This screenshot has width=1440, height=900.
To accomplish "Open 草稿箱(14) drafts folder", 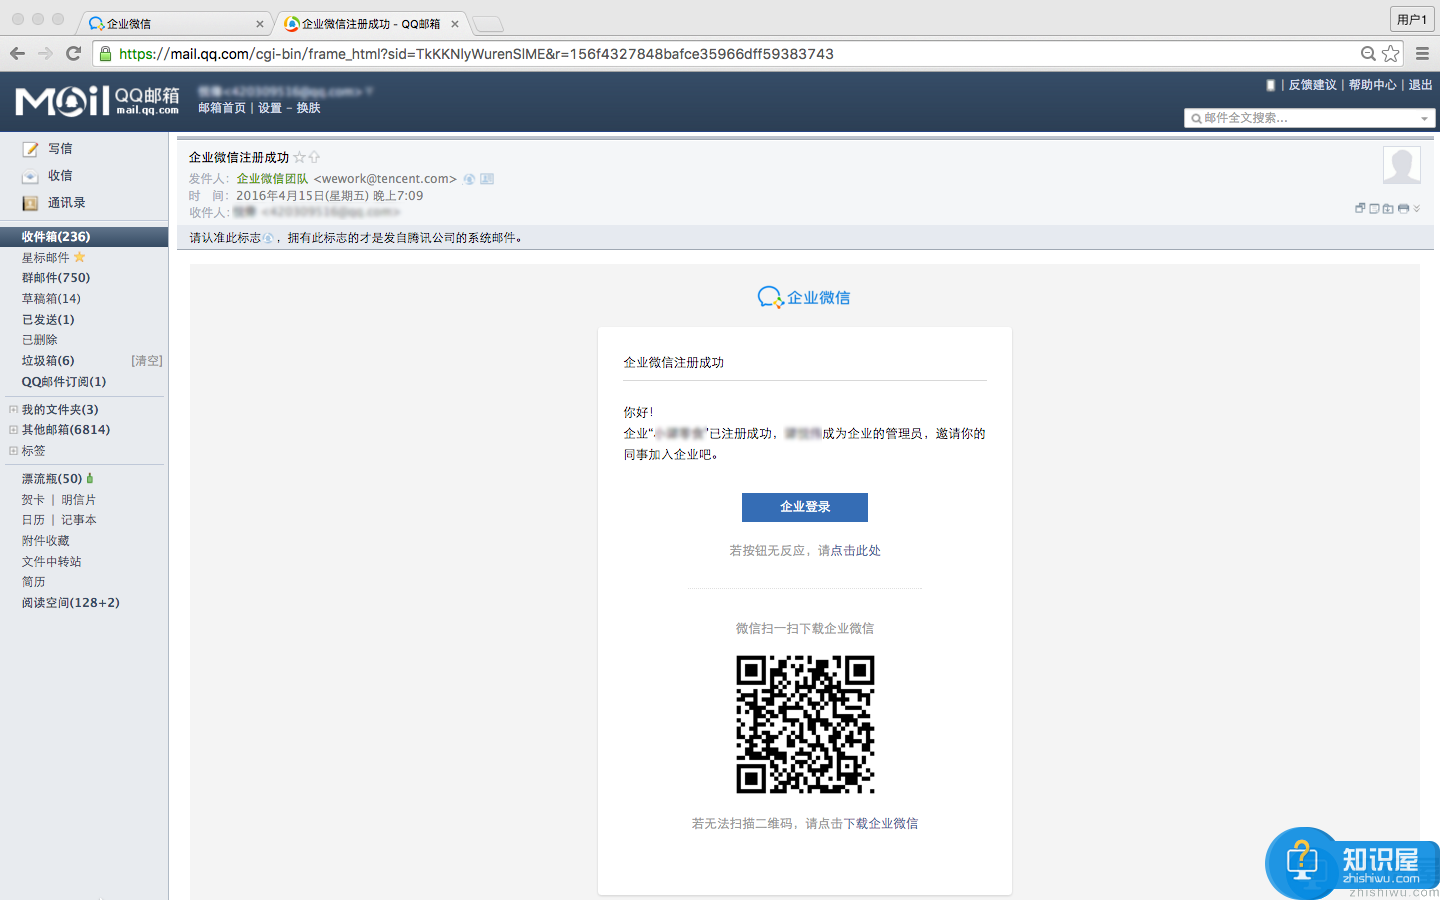I will coord(51,299).
